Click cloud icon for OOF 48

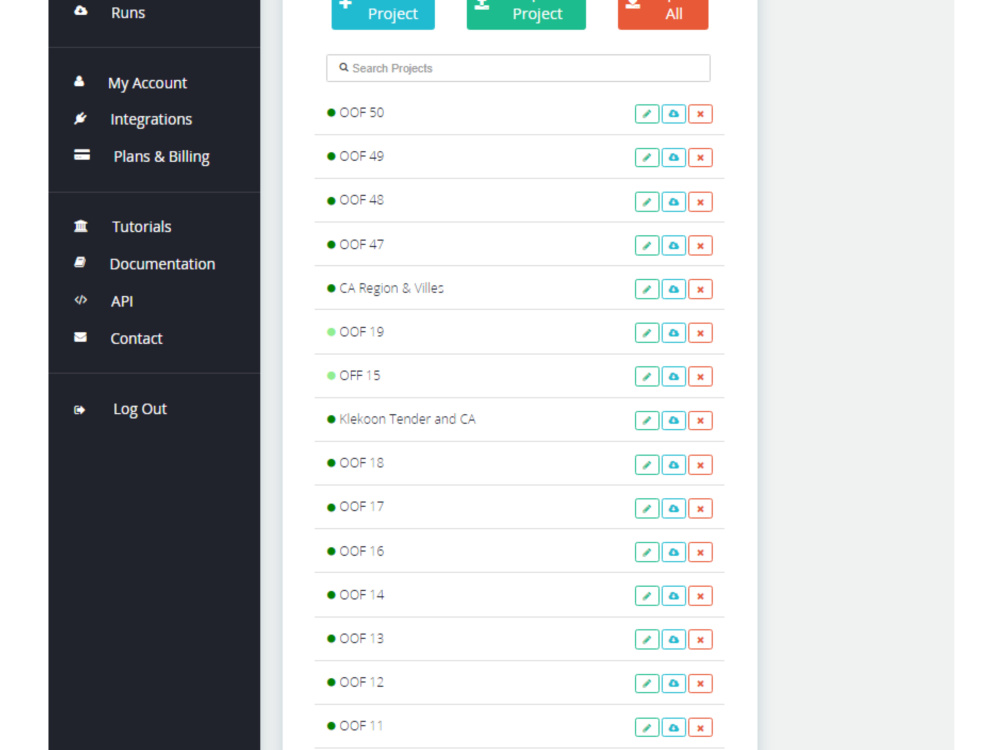[673, 202]
